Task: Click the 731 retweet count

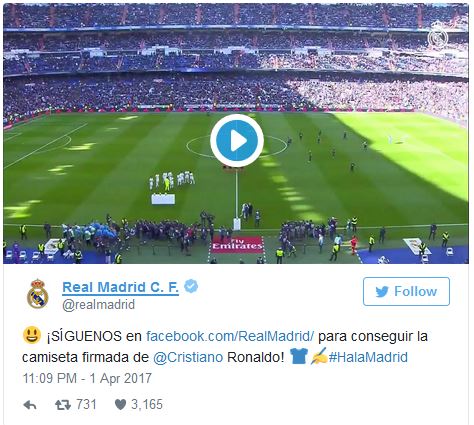Action: point(87,404)
